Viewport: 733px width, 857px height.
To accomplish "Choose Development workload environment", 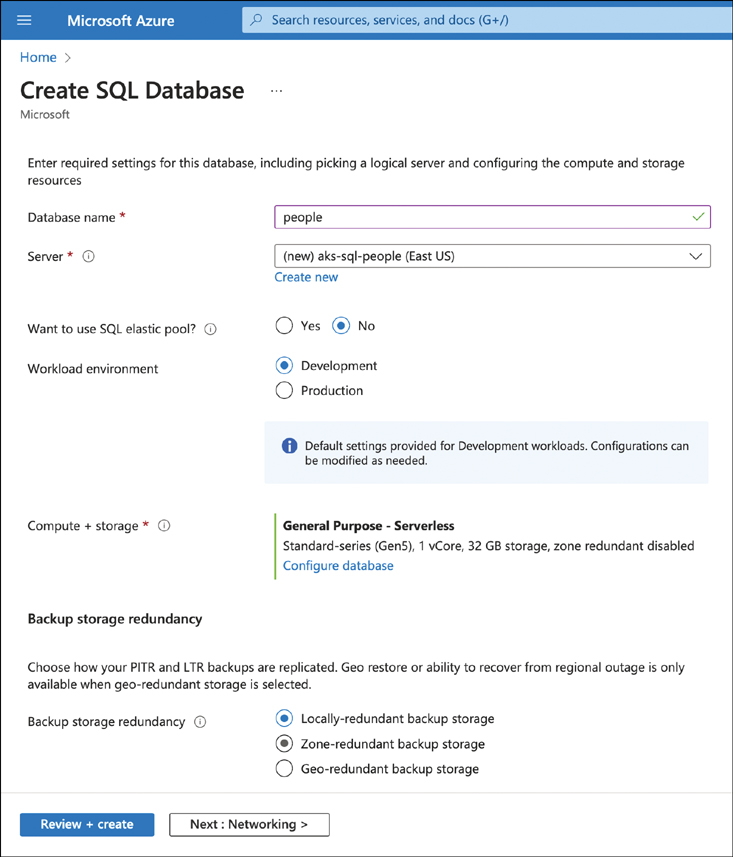I will click(284, 366).
